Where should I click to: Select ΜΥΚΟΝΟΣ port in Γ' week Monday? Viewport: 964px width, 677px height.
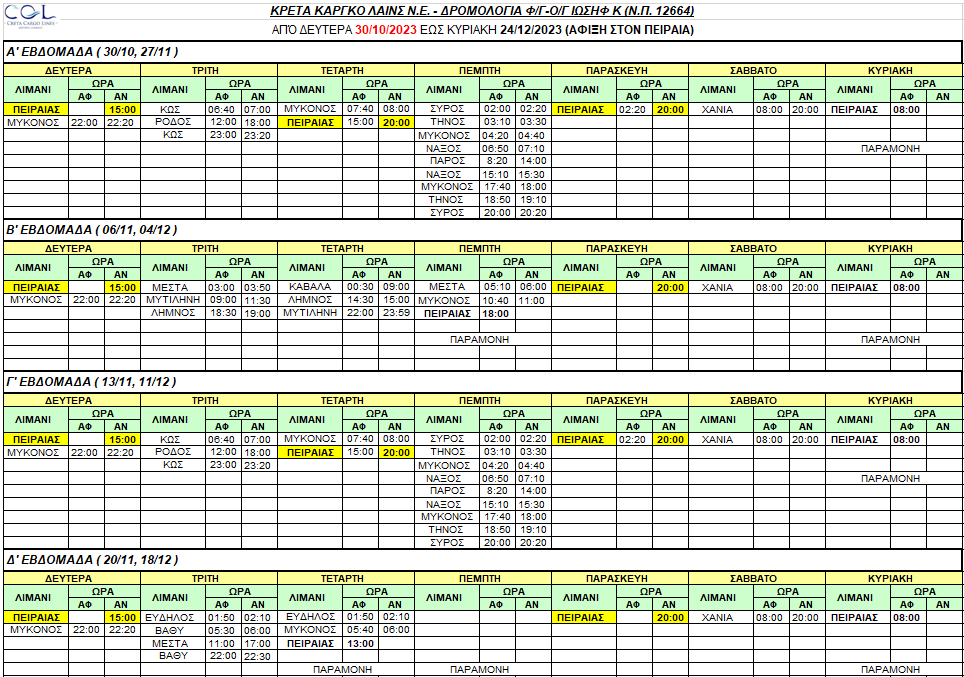(36, 453)
